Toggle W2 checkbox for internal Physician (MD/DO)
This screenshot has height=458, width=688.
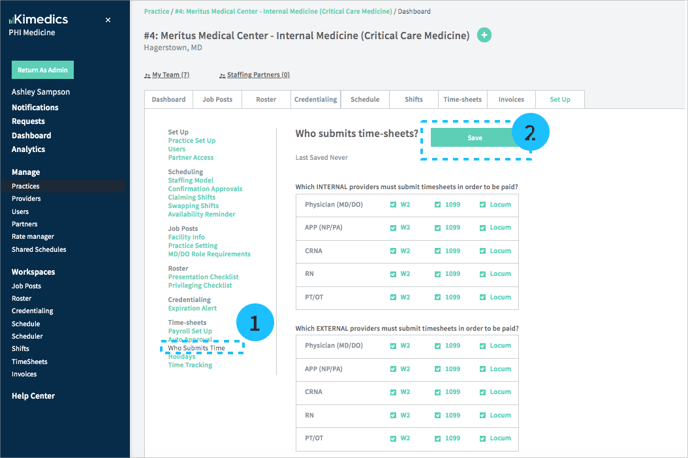[393, 205]
